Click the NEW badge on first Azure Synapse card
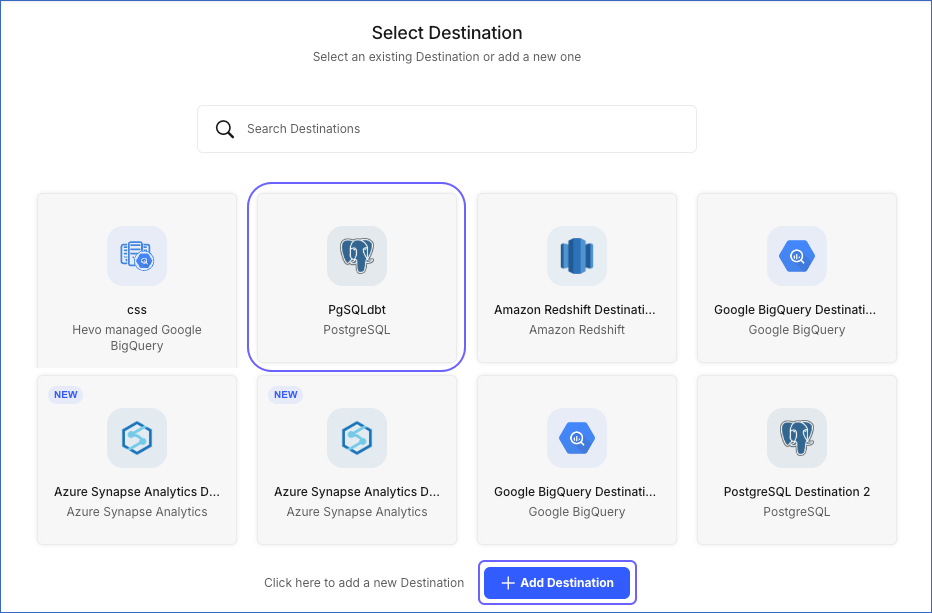Screen dimensions: 932x613 [65, 394]
